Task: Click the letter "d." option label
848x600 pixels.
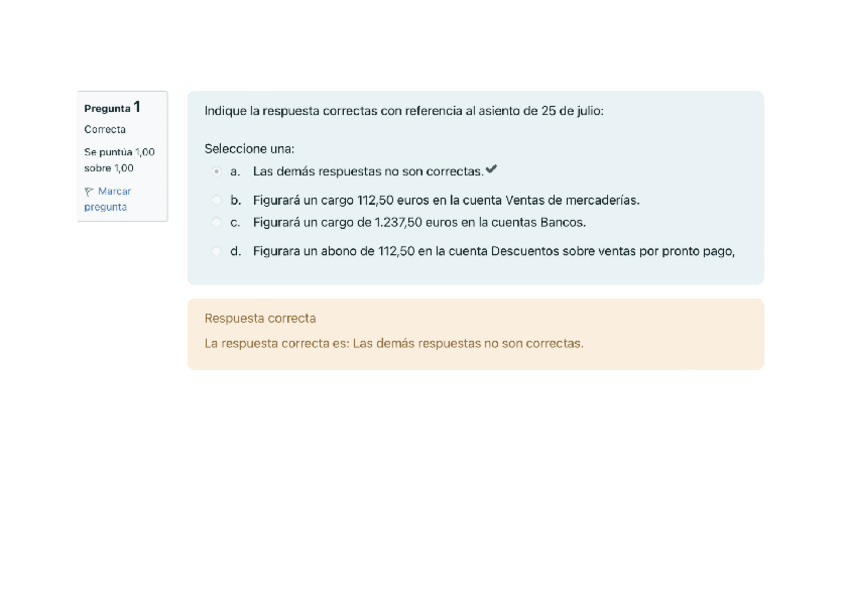Action: pyautogui.click(x=235, y=251)
